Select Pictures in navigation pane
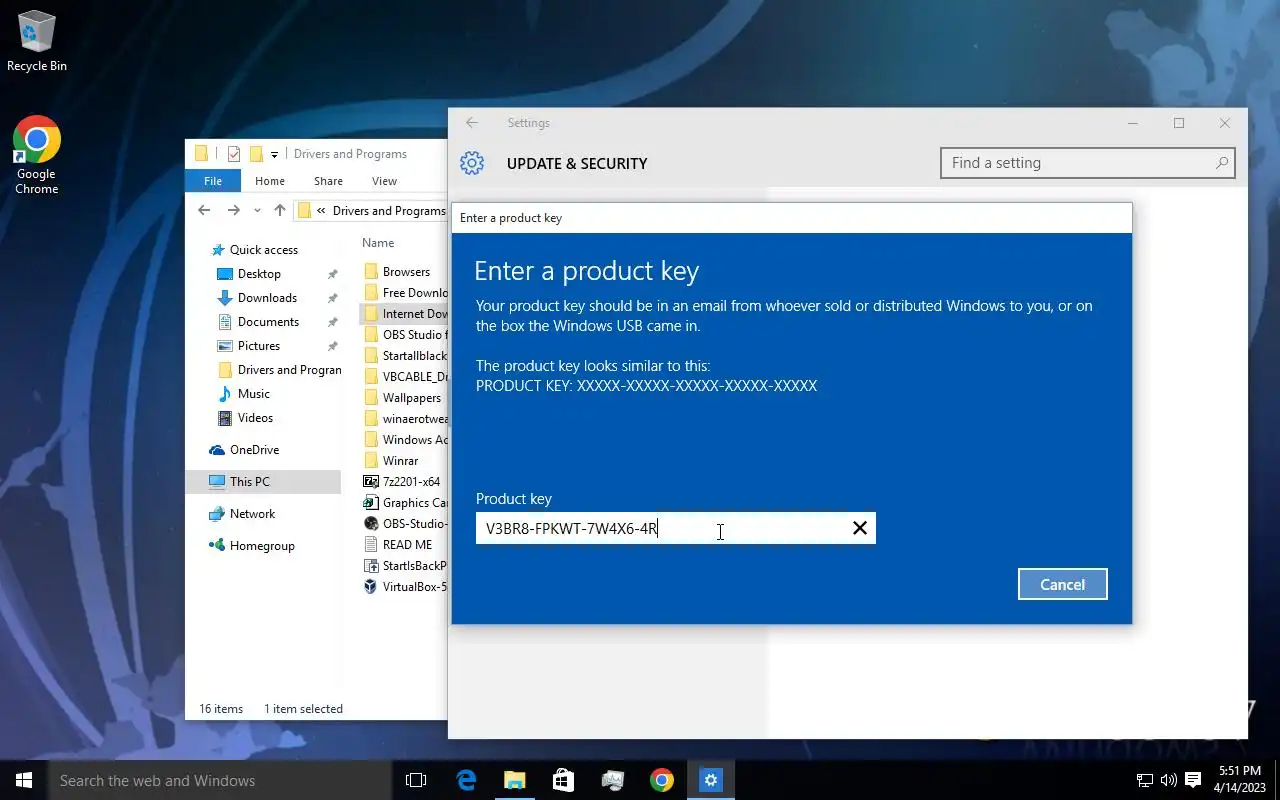Viewport: 1280px width, 800px height. pyautogui.click(x=259, y=346)
